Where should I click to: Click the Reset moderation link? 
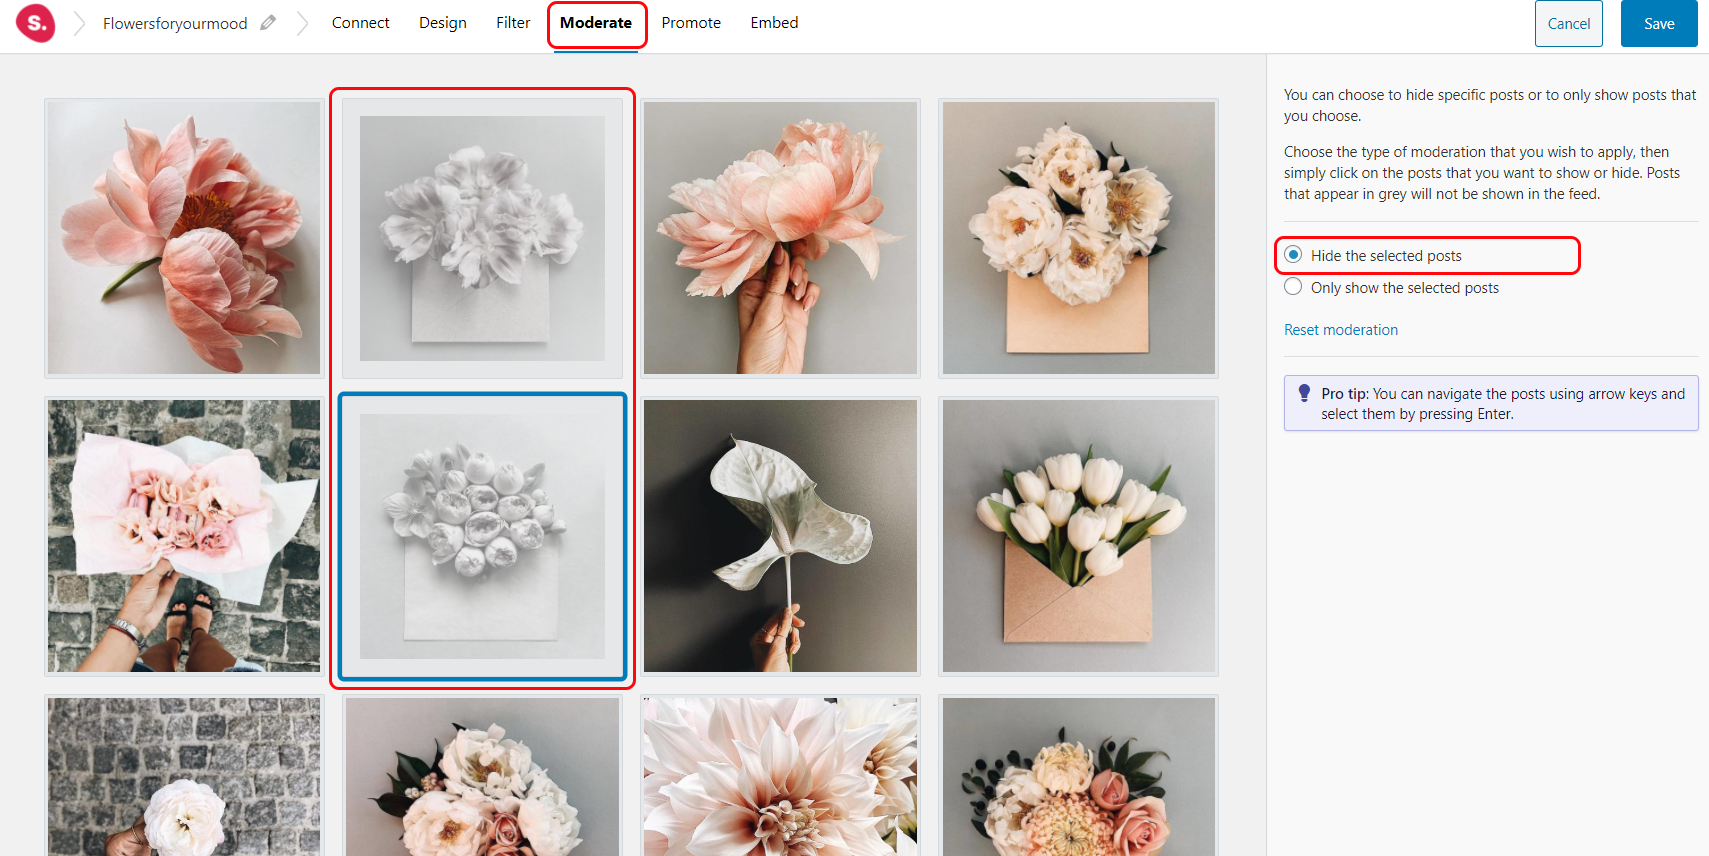pyautogui.click(x=1340, y=330)
